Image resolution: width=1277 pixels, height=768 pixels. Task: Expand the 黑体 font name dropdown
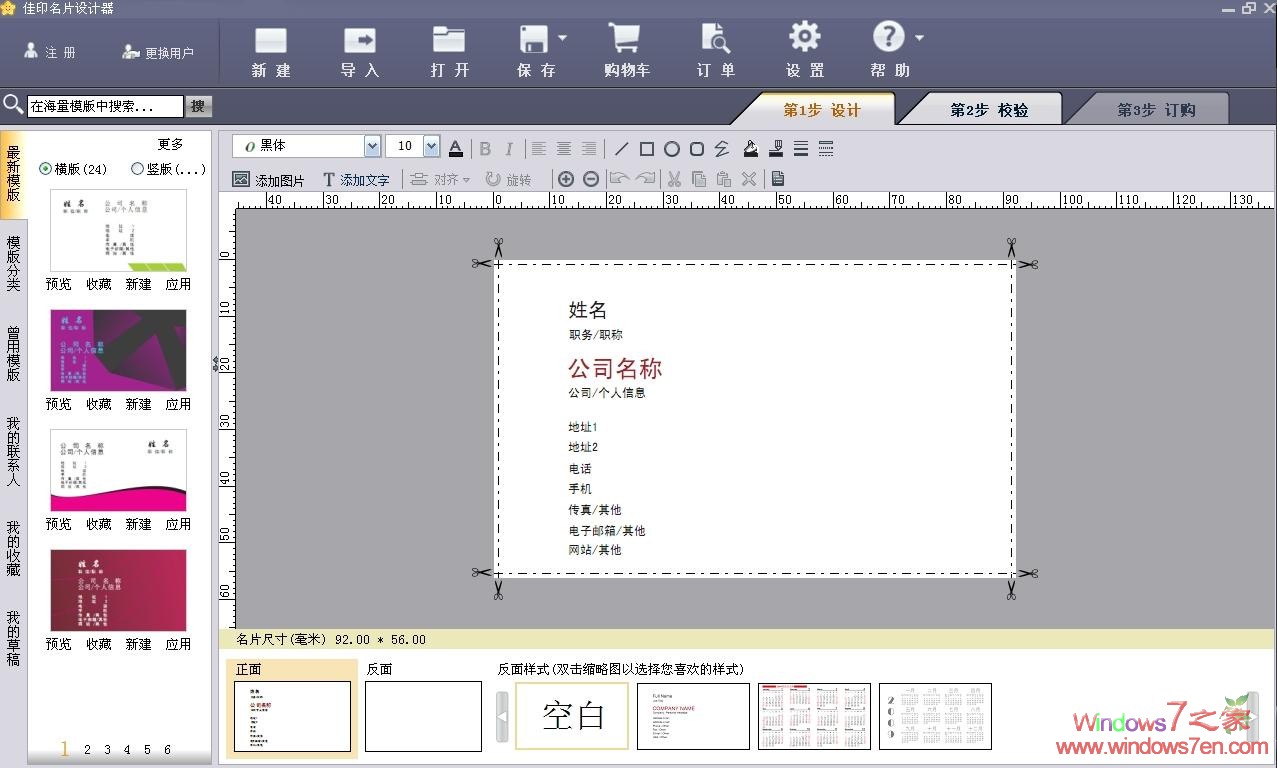point(372,147)
